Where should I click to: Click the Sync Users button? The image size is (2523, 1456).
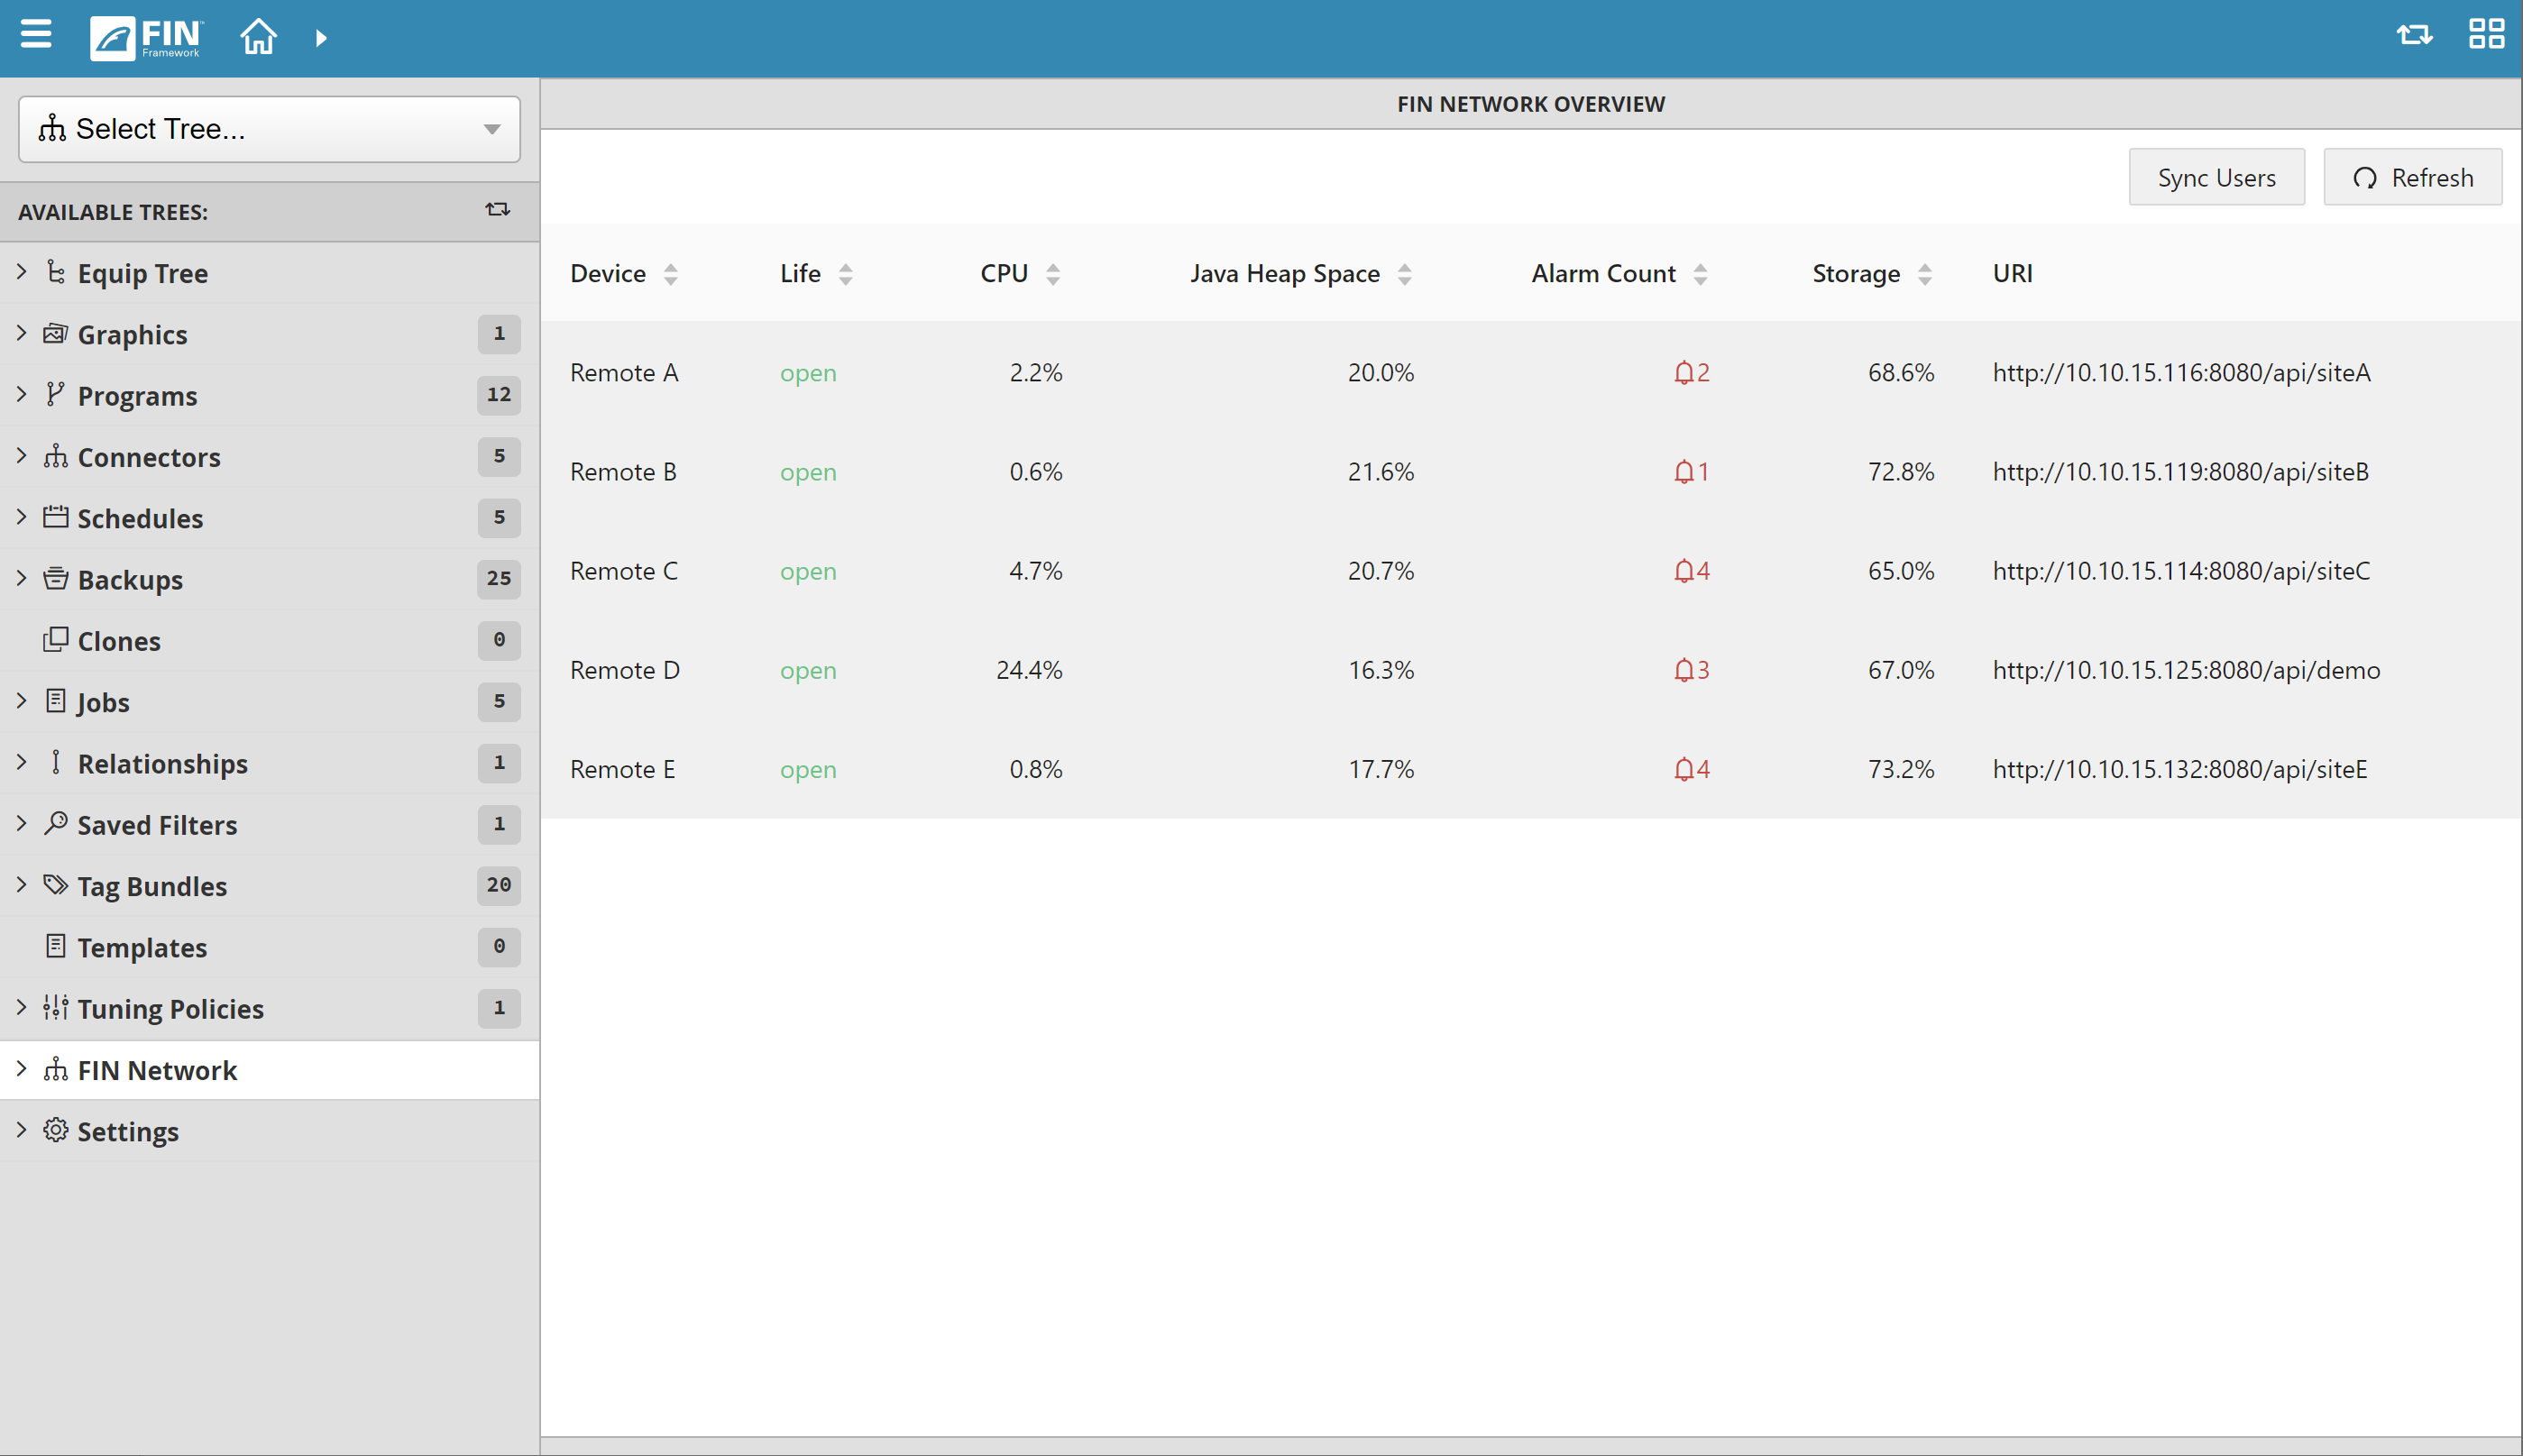(x=2216, y=178)
